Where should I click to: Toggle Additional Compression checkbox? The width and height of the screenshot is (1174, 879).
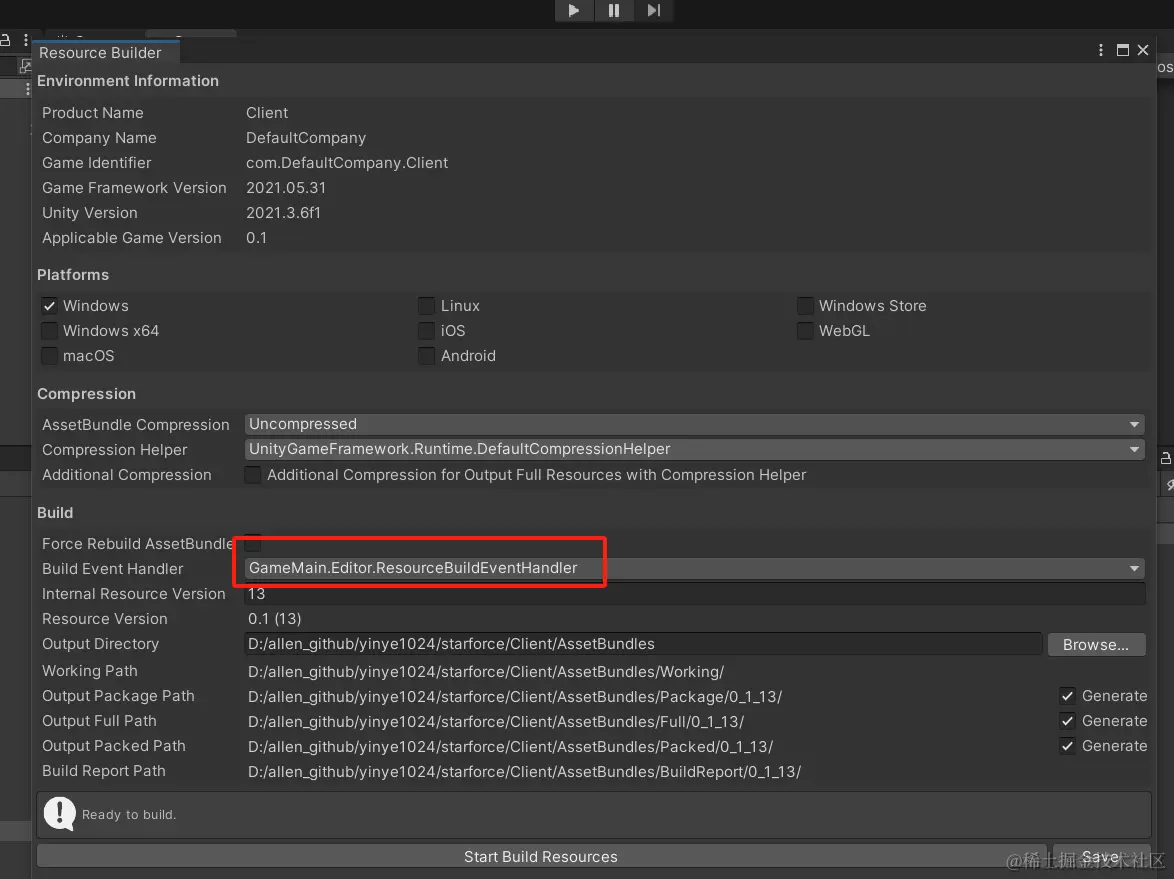tap(253, 475)
